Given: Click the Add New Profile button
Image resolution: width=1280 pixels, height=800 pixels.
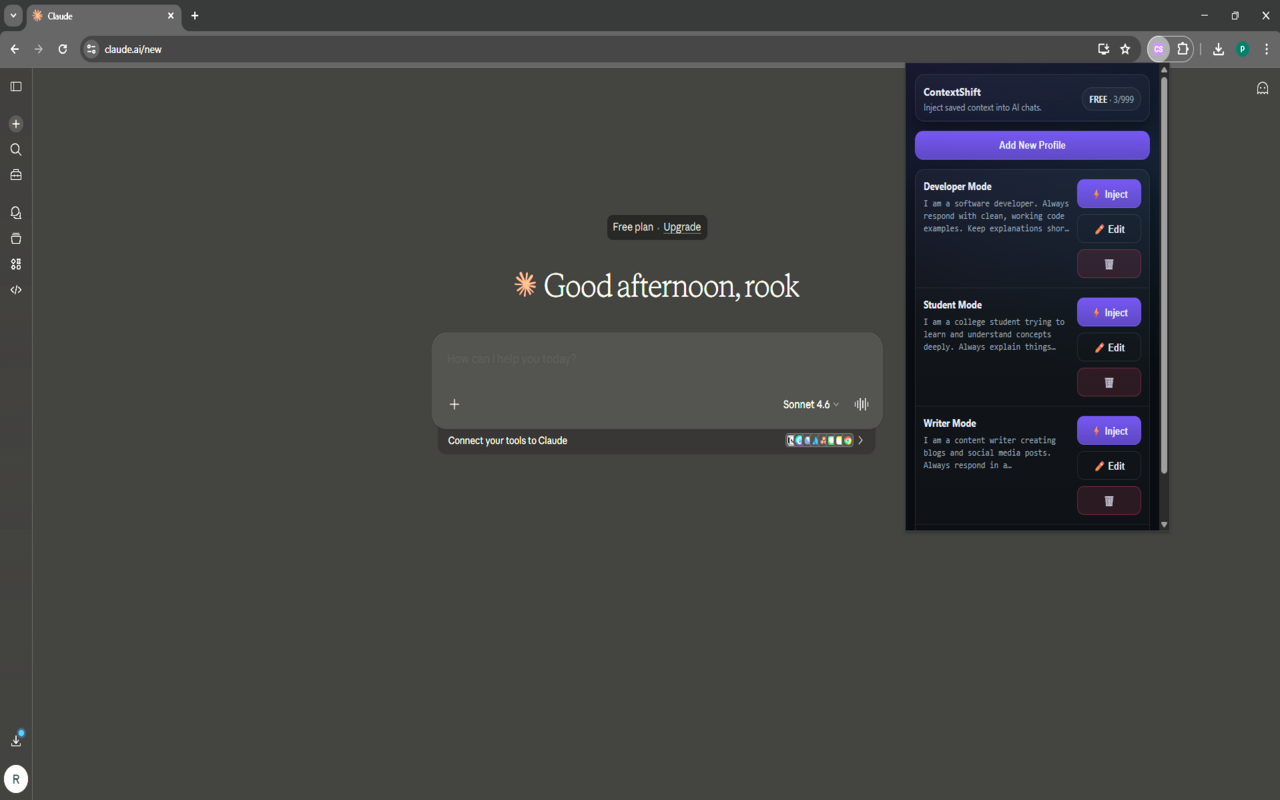Looking at the screenshot, I should tap(1032, 145).
